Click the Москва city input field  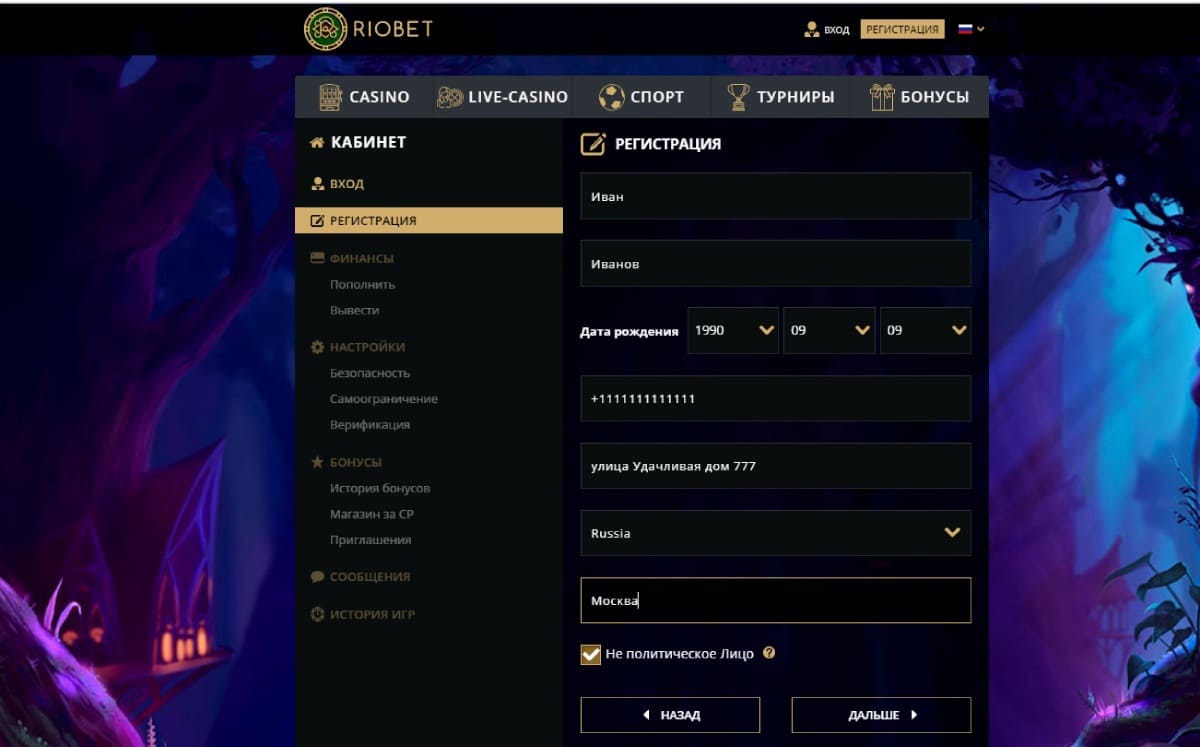point(776,600)
